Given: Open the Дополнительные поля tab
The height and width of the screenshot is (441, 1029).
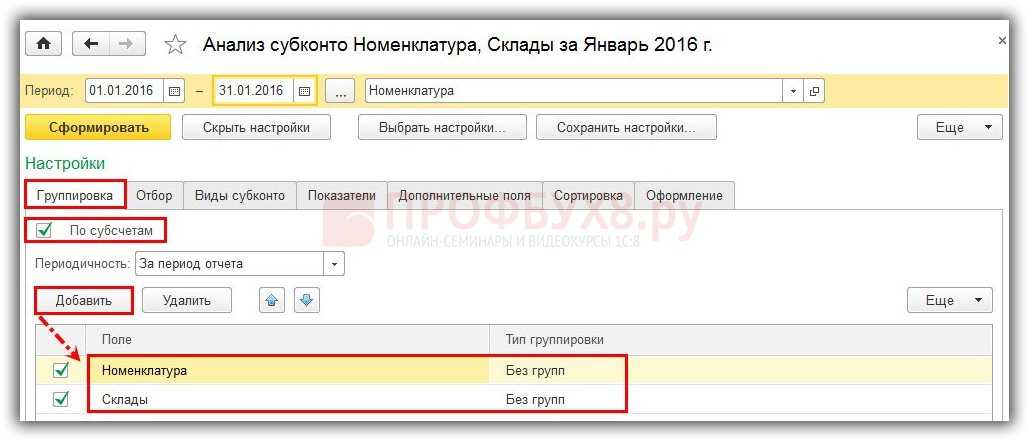Looking at the screenshot, I should (465, 196).
